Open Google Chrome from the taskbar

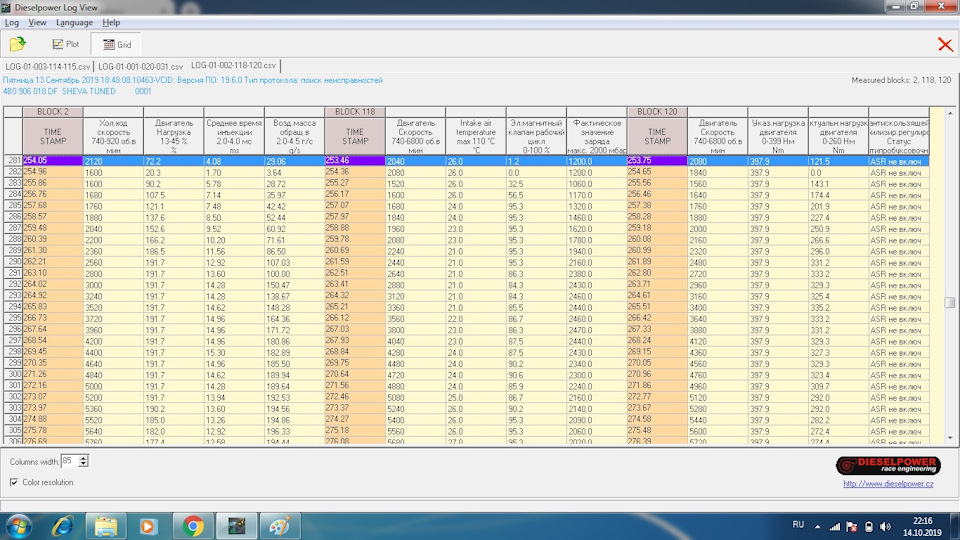click(x=193, y=525)
